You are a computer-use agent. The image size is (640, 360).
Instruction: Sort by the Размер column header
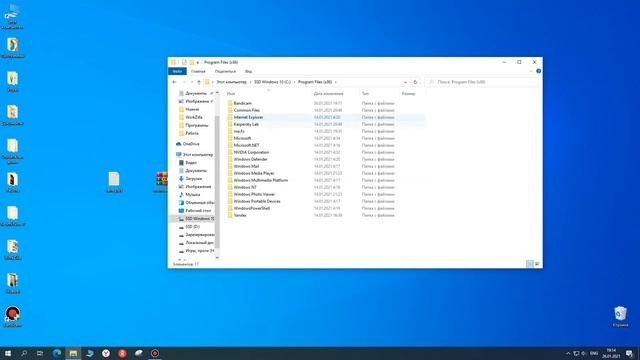409,94
